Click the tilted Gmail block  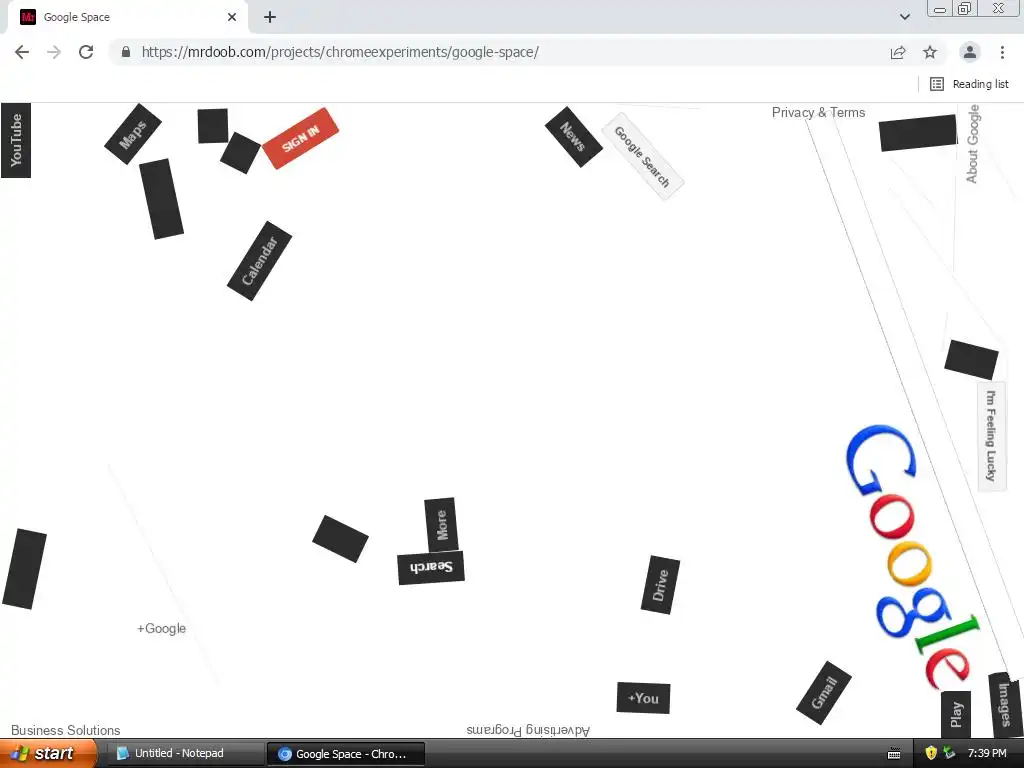824,693
